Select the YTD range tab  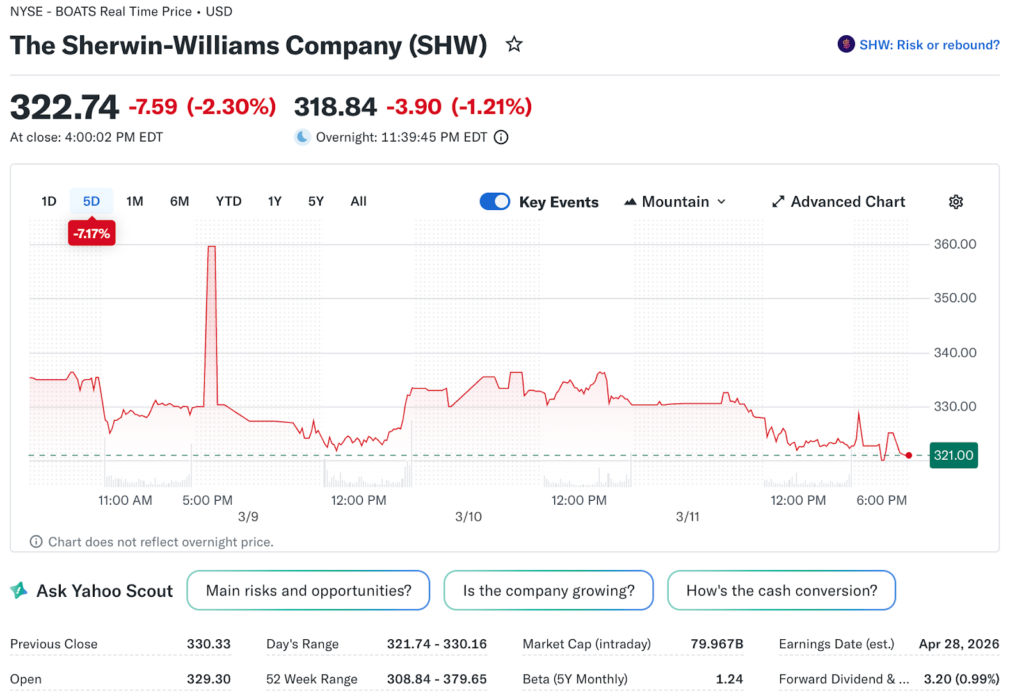pyautogui.click(x=228, y=202)
